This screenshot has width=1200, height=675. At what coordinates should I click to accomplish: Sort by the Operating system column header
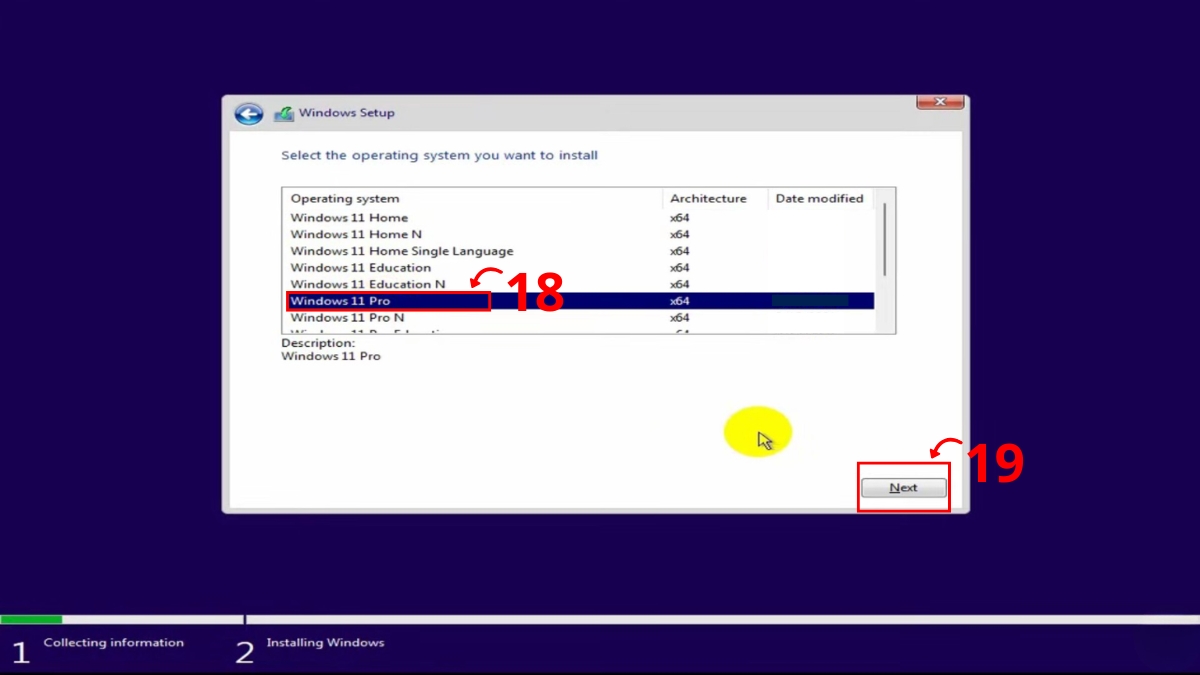coord(345,198)
